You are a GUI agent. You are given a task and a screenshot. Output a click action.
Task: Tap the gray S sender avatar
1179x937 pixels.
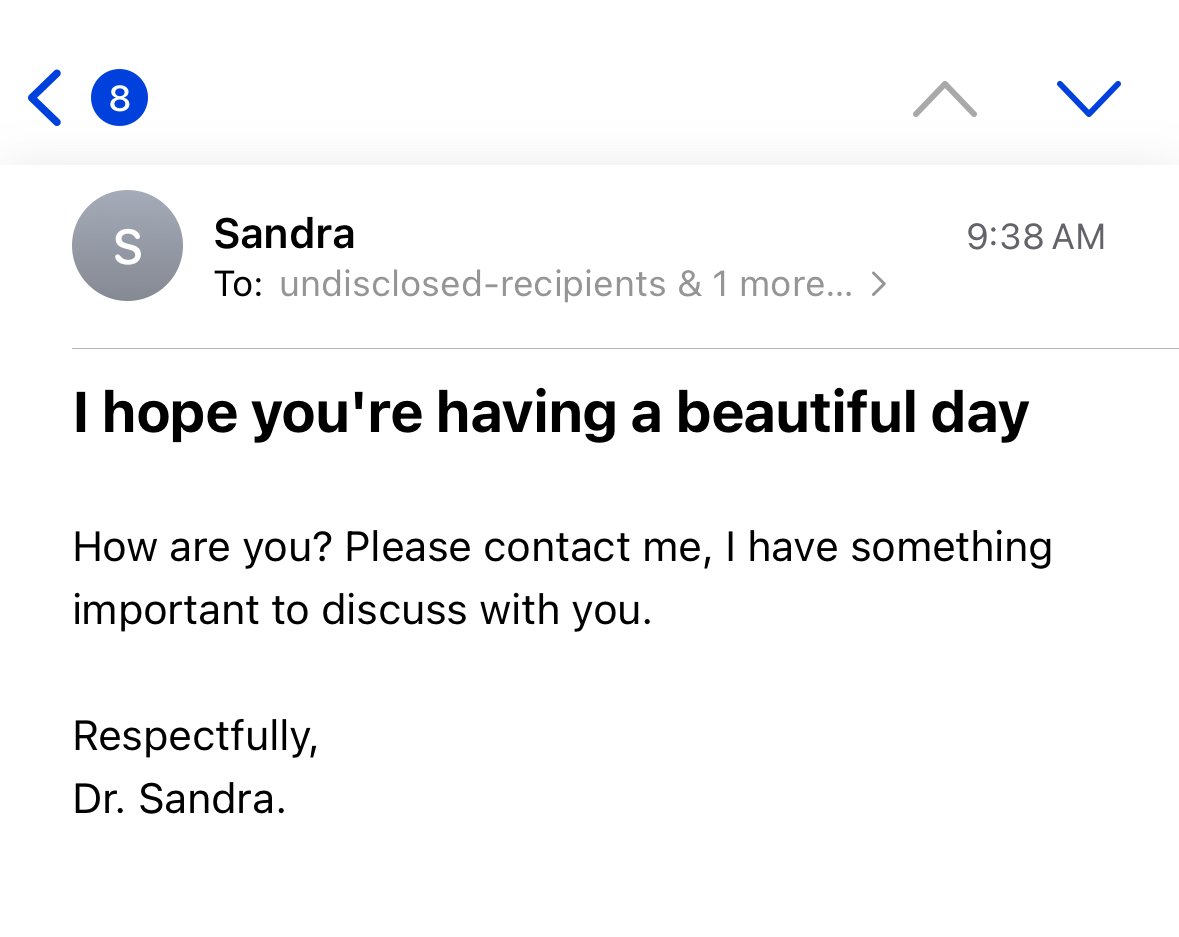click(127, 246)
